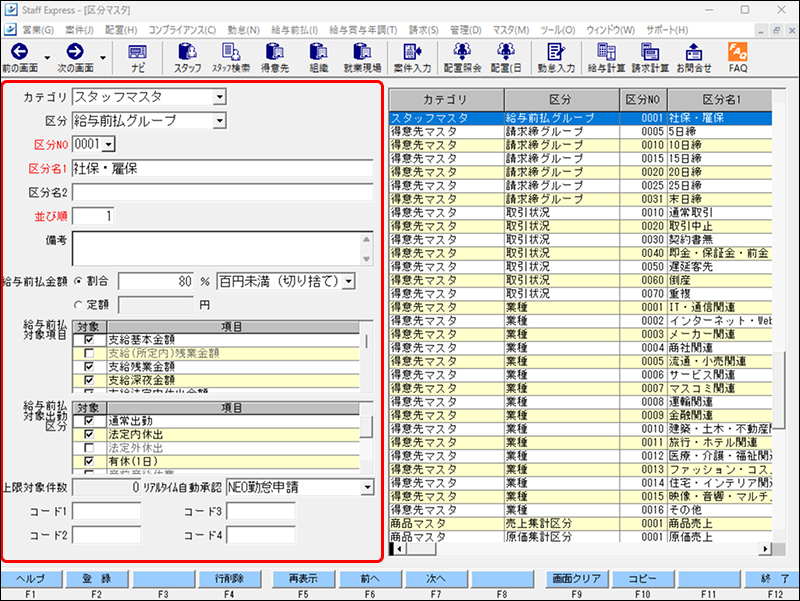Open the 給与前払(I) menu
This screenshot has height=601, width=800.
coord(294,30)
